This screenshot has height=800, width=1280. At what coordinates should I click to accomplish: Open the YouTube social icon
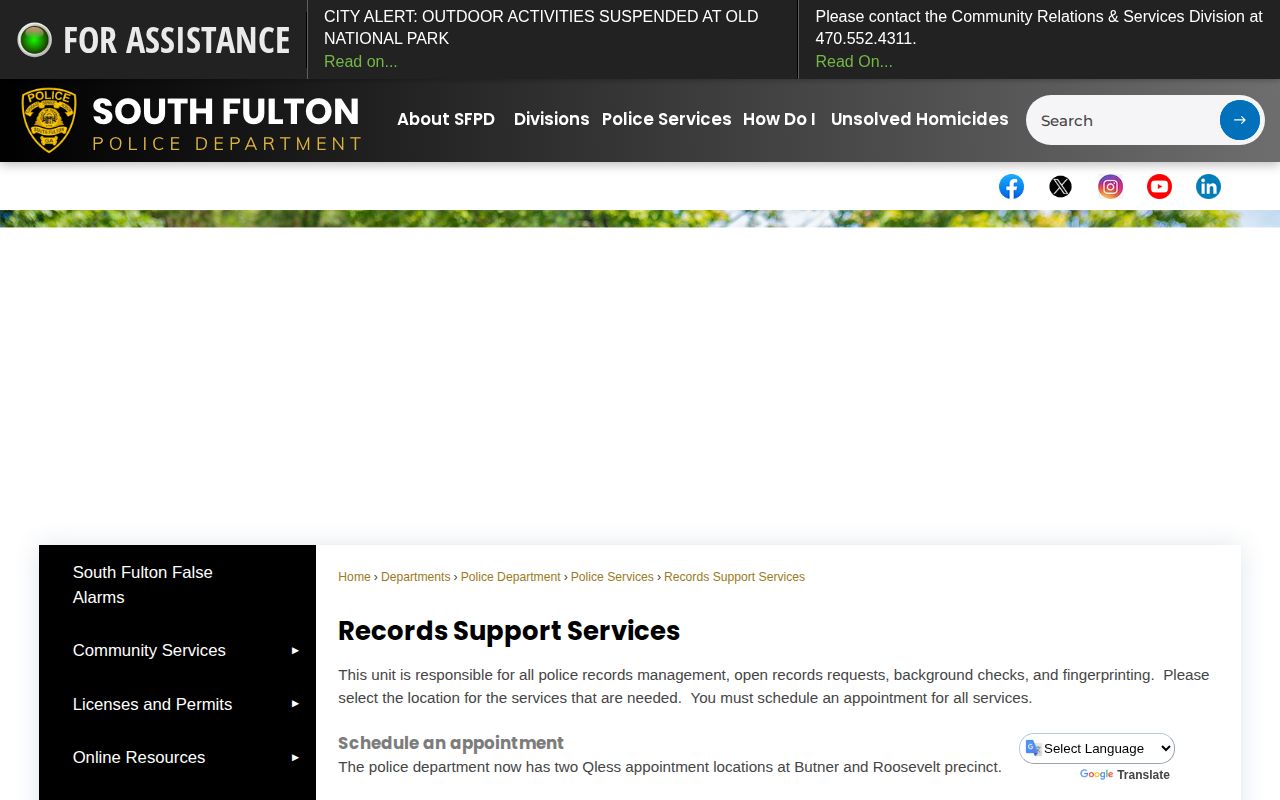pos(1159,187)
